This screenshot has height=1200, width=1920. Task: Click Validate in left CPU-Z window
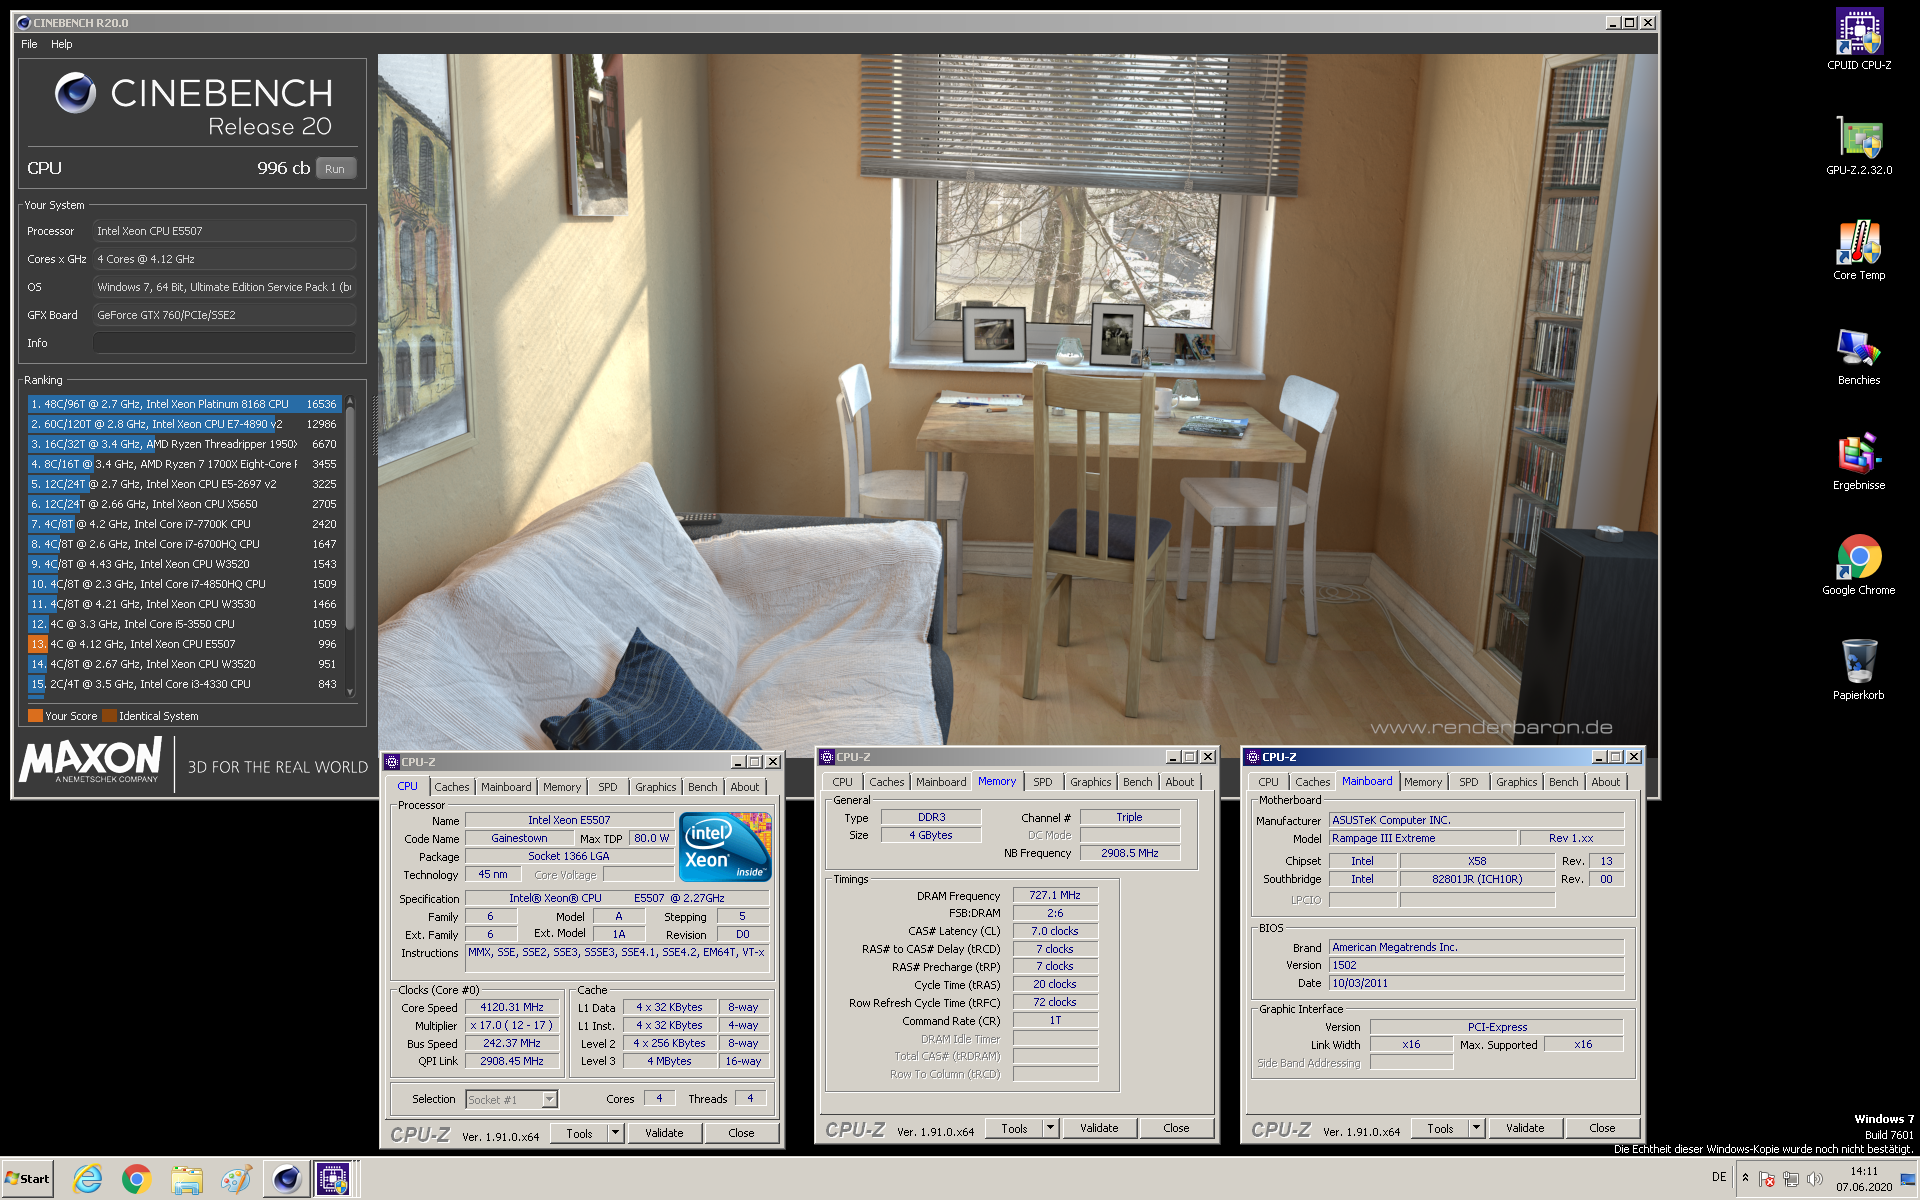[x=664, y=1133]
